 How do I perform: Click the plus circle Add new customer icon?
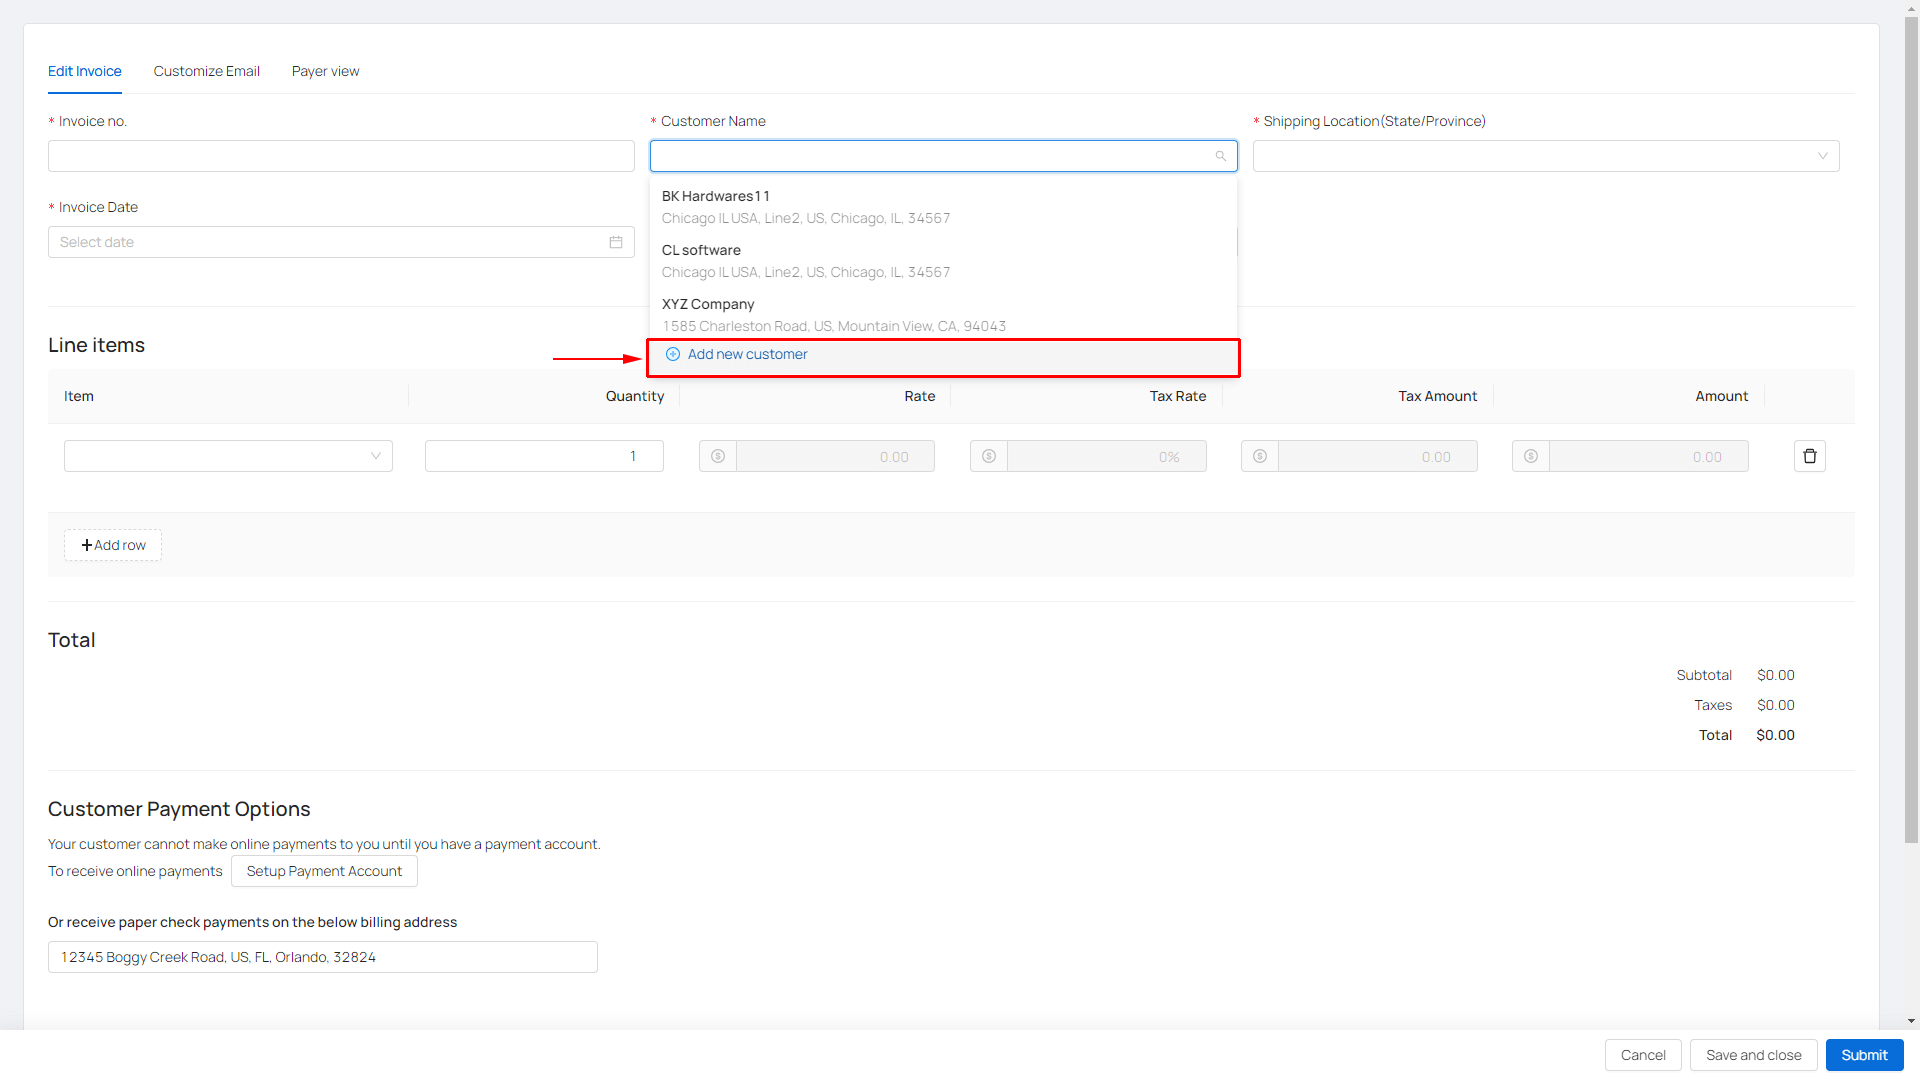coord(673,354)
